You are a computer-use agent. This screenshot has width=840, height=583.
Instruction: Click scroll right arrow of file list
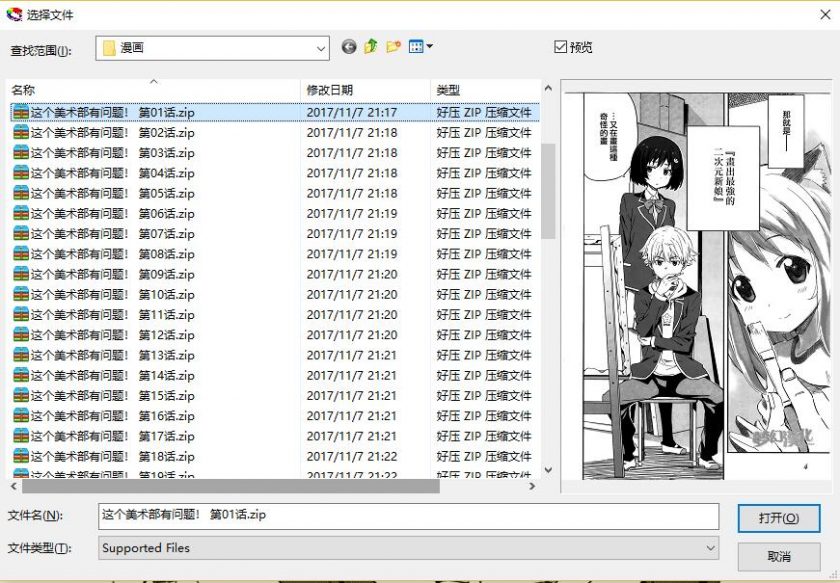[x=532, y=487]
